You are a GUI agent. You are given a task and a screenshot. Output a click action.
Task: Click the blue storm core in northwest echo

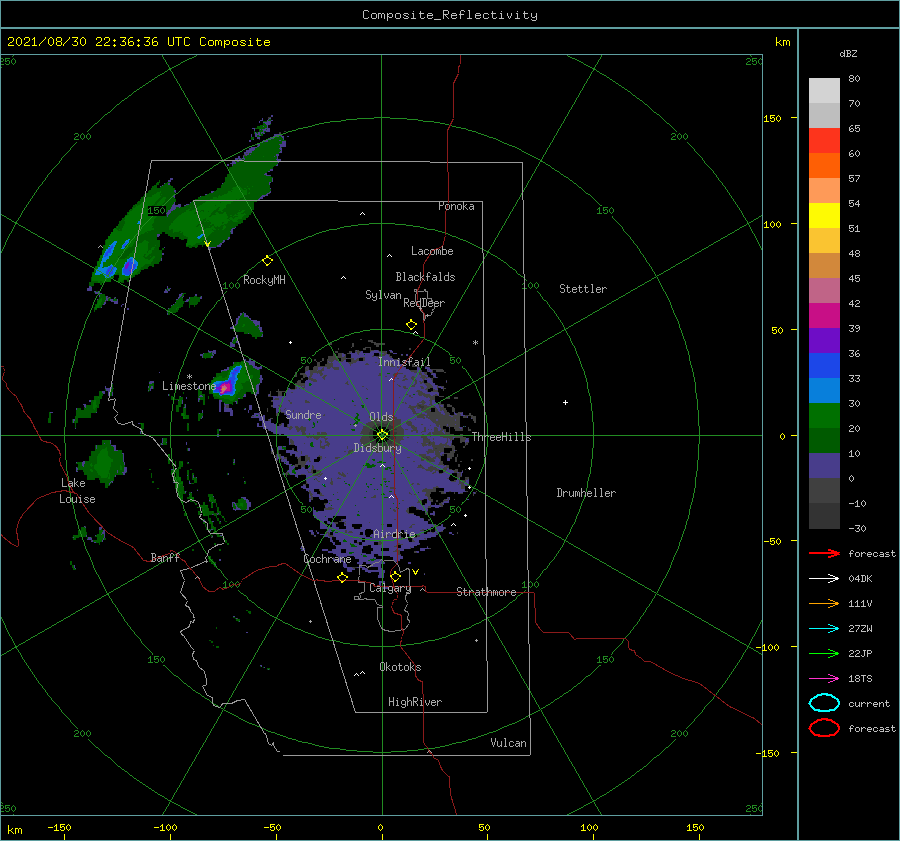(130, 266)
